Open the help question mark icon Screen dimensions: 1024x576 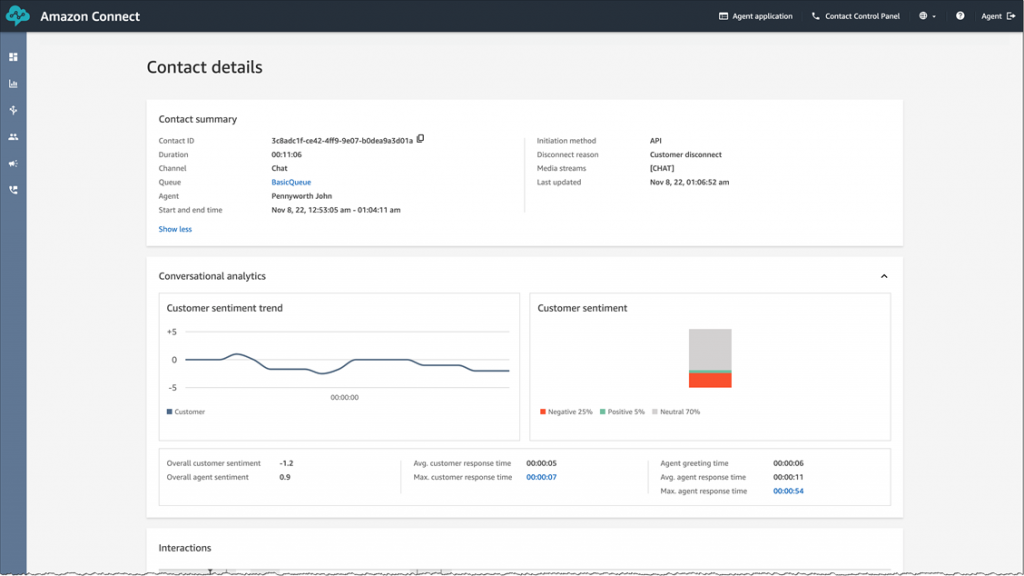(x=961, y=16)
